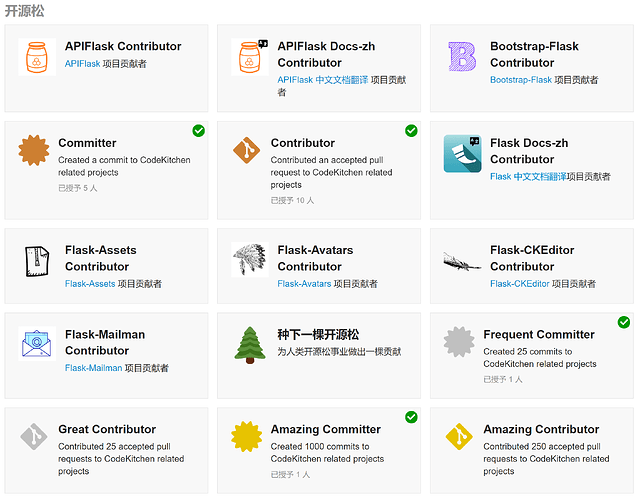This screenshot has width=641, height=500.
Task: Open the Bootstrap-Flask project link
Action: tap(520, 80)
